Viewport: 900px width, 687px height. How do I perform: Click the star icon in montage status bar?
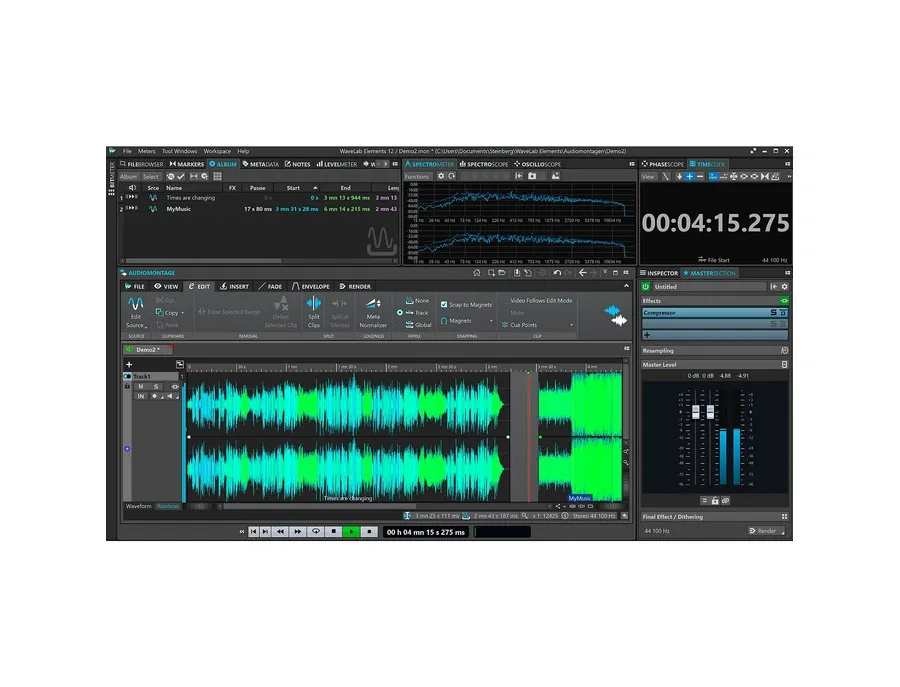624,515
